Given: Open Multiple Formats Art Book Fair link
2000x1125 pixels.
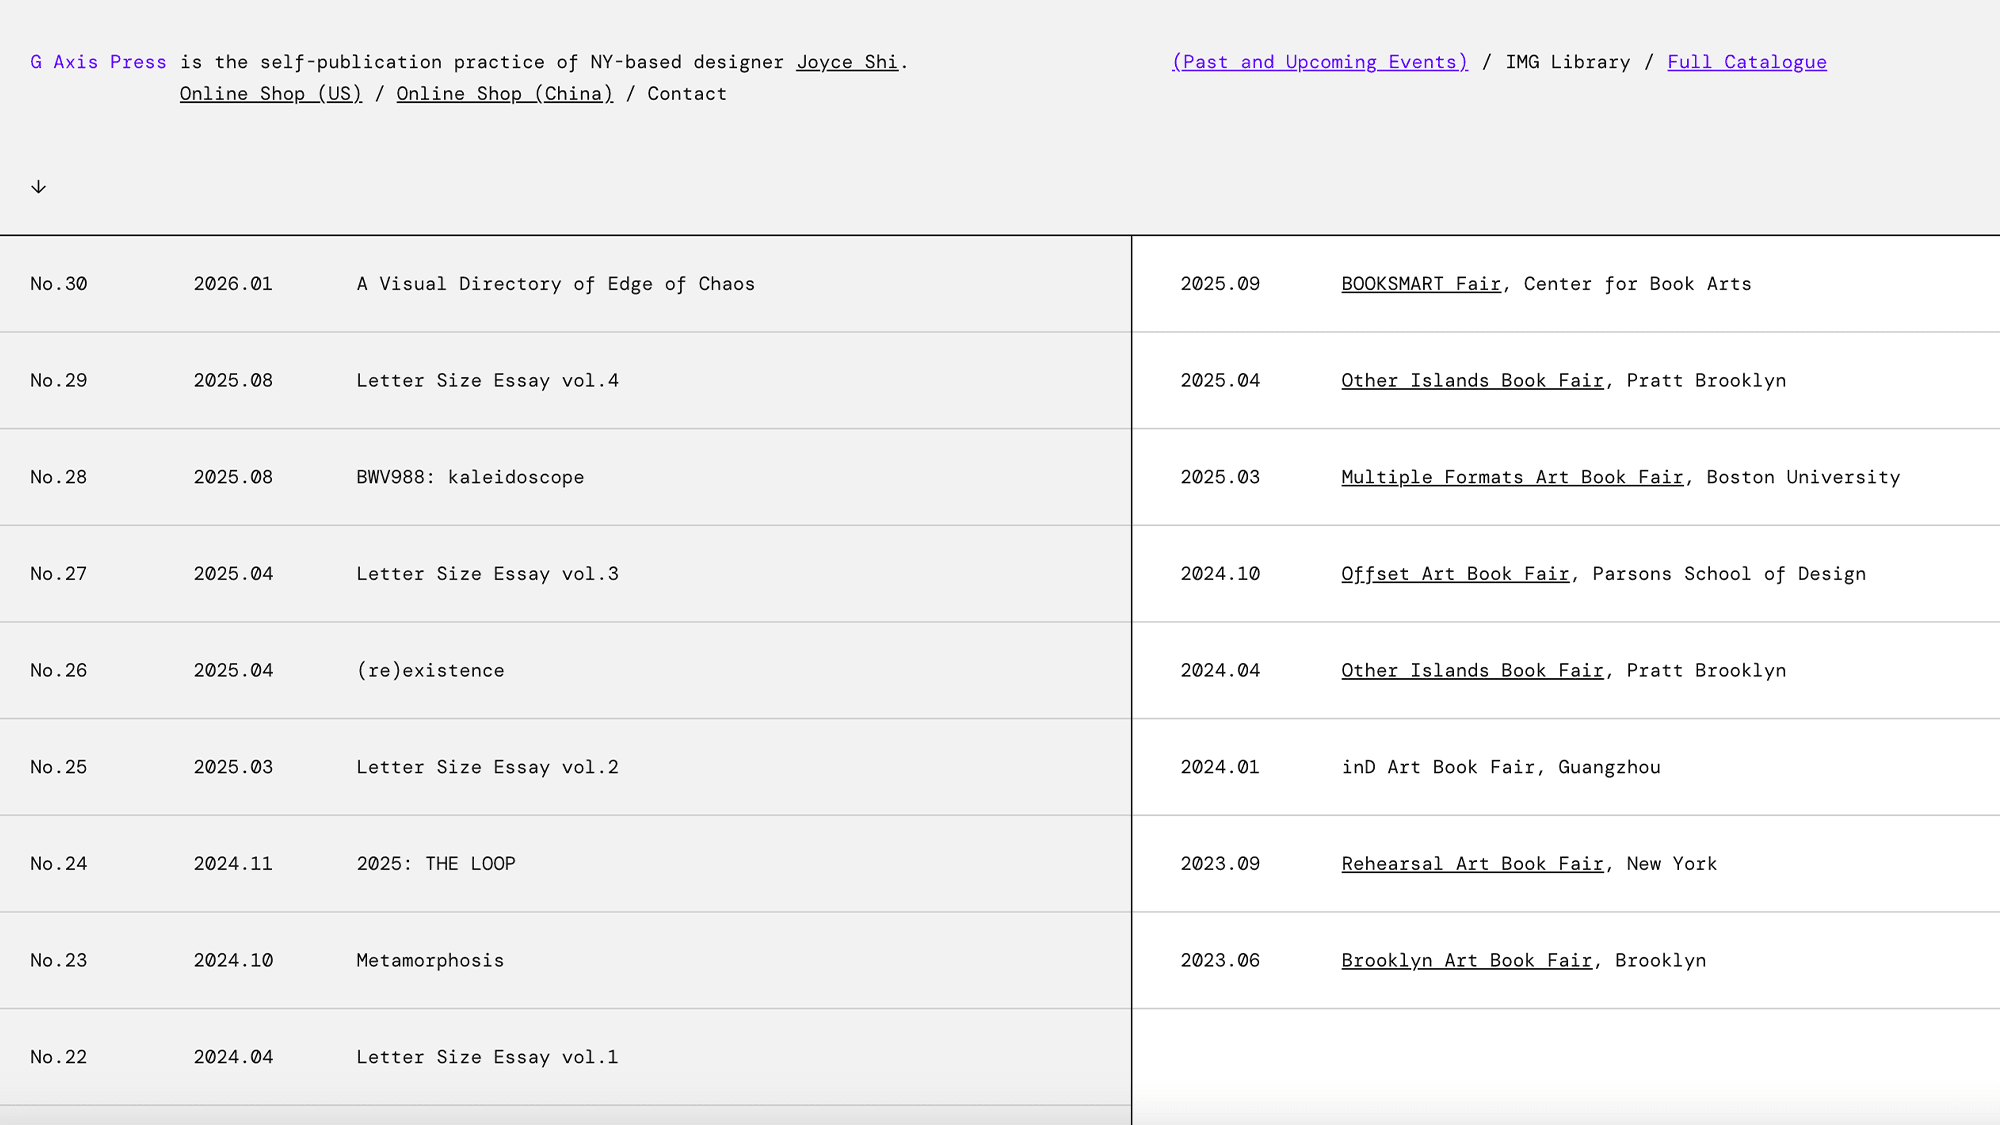Looking at the screenshot, I should 1511,478.
